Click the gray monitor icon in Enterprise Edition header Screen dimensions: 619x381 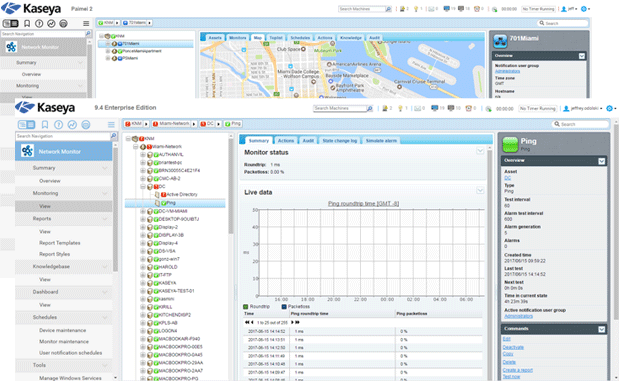[x=451, y=108]
